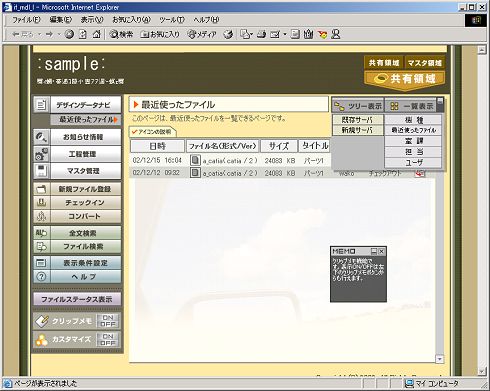
Task: Choose 室課 in the list view menu
Action: tap(413, 141)
